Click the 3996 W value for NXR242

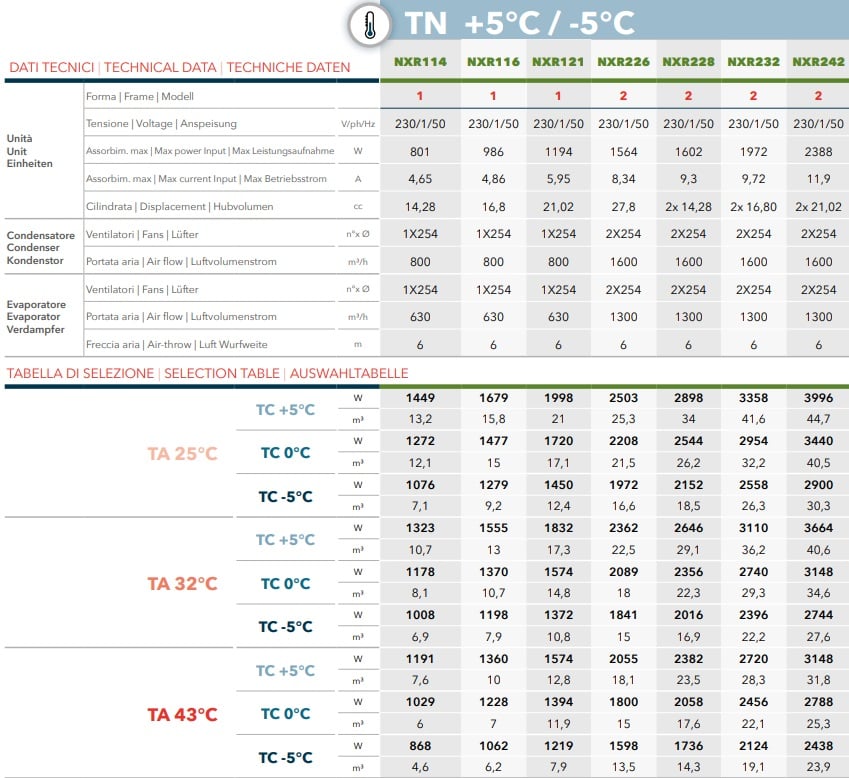tap(818, 397)
